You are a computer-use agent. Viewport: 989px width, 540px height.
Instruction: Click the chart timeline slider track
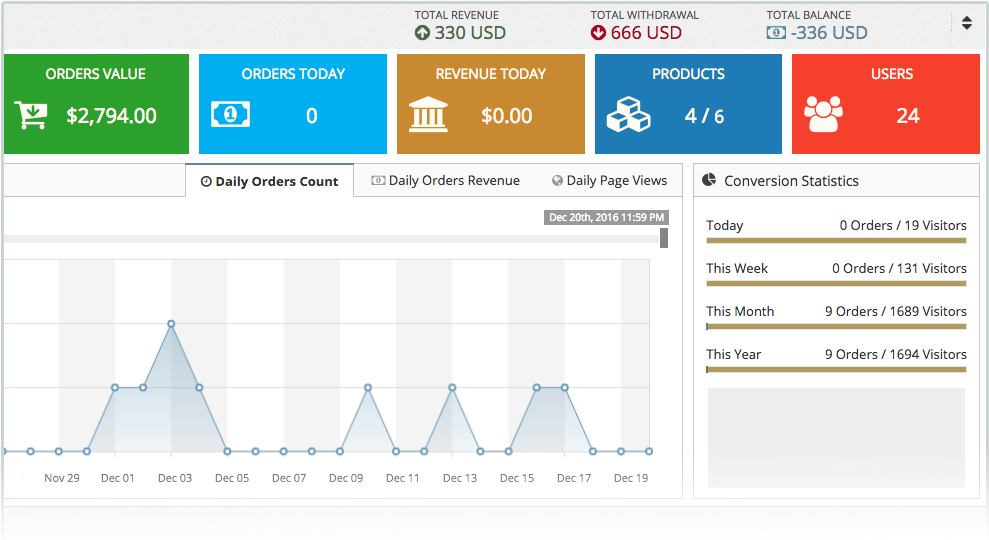click(x=332, y=239)
